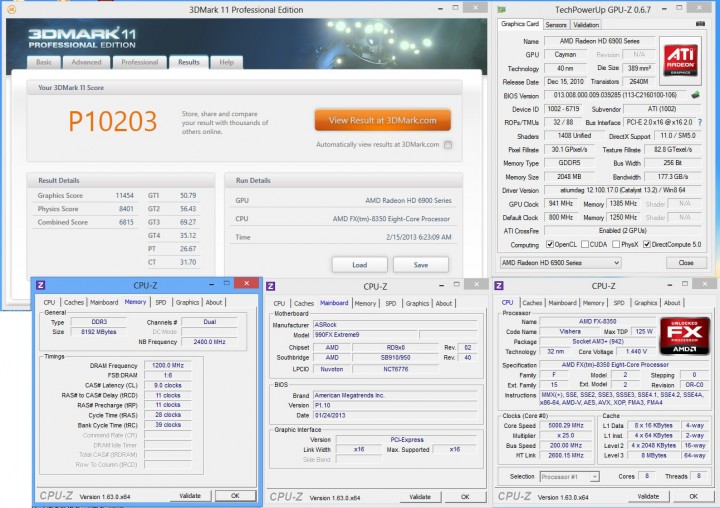Click Validate in CPU-Z Memory window
Image resolution: width=720 pixels, height=508 pixels.
pos(190,496)
